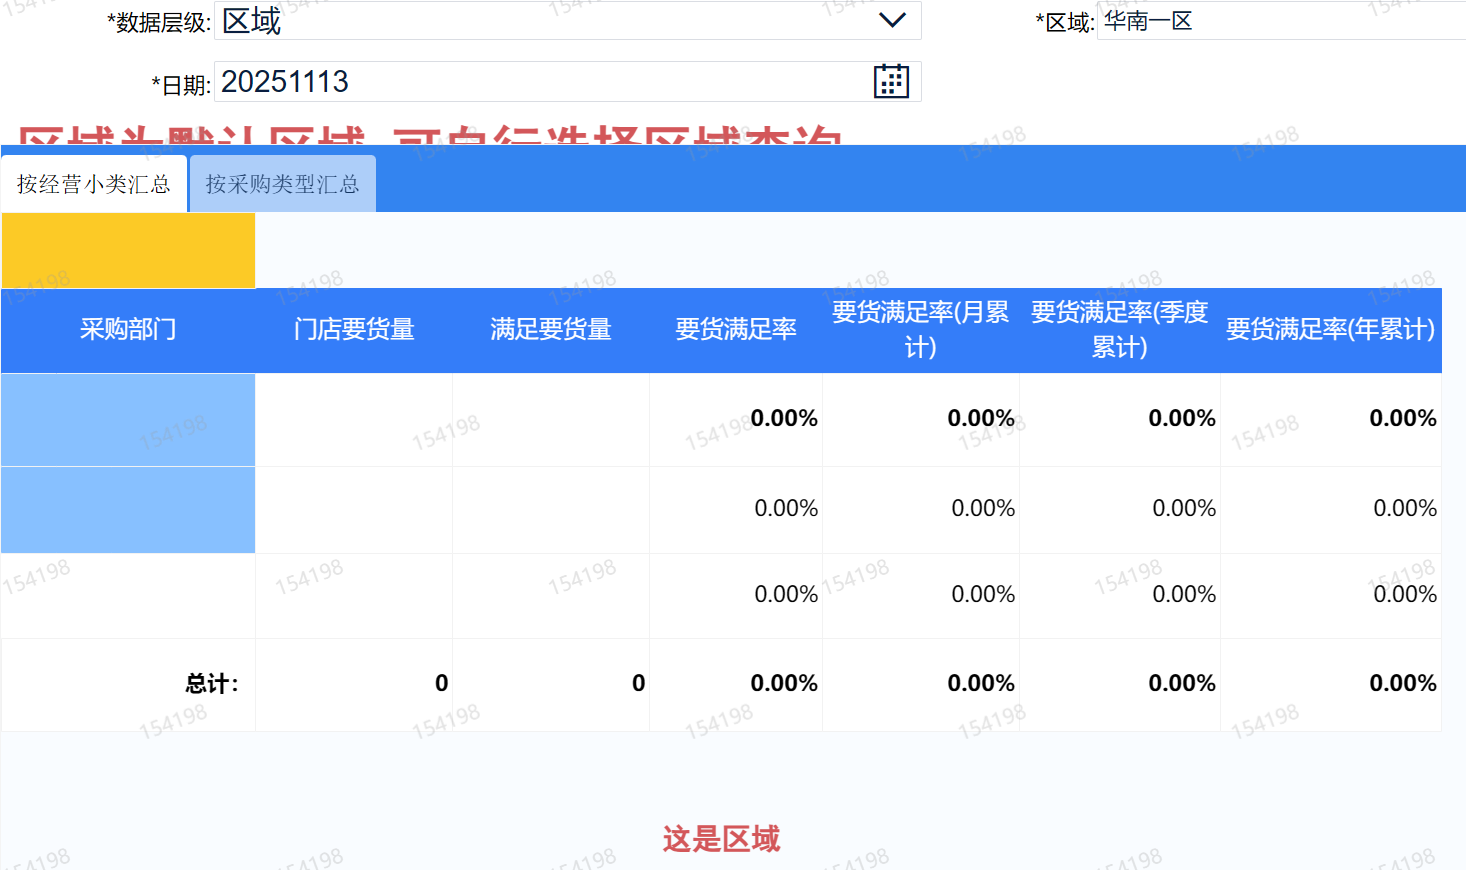Click the *数据层级: field label
The height and width of the screenshot is (870, 1466).
tap(159, 23)
